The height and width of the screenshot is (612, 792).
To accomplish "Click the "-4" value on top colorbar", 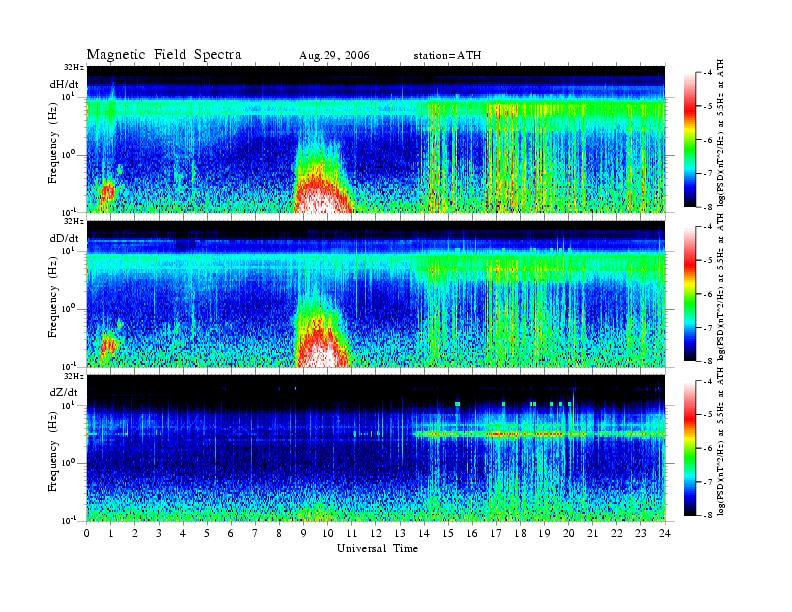I will click(x=708, y=73).
